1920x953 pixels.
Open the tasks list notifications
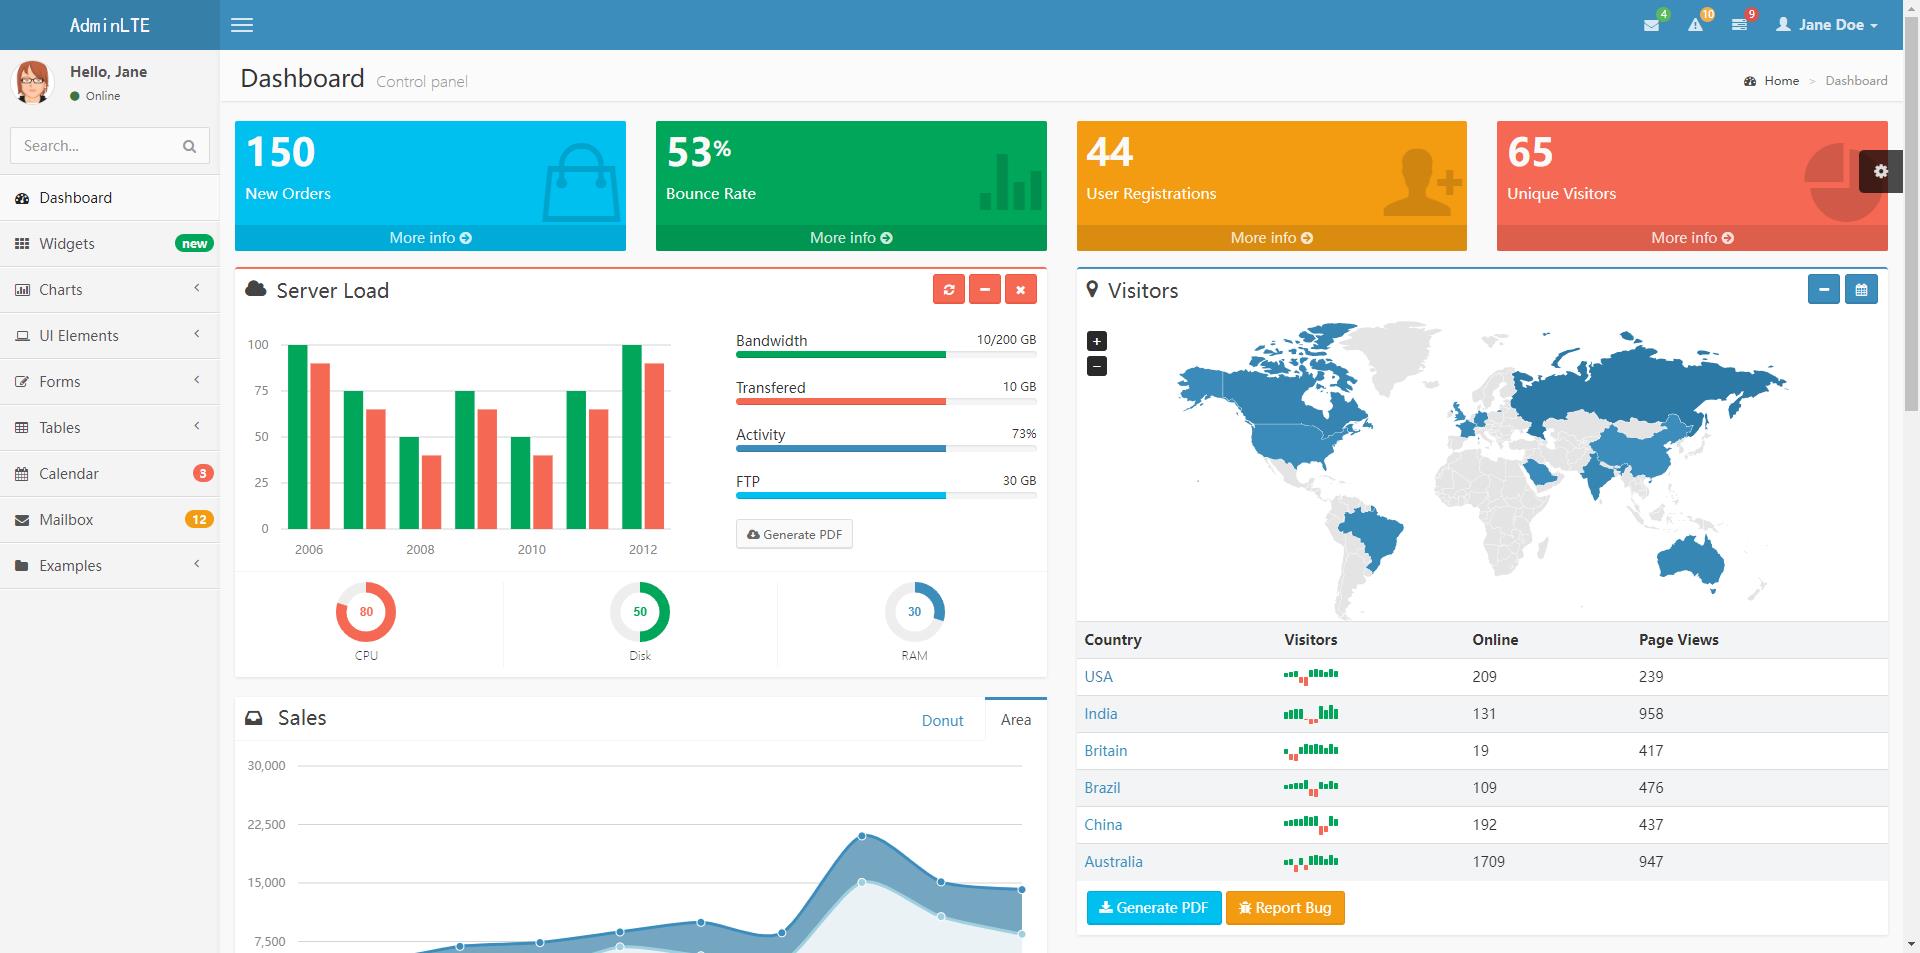[x=1740, y=25]
